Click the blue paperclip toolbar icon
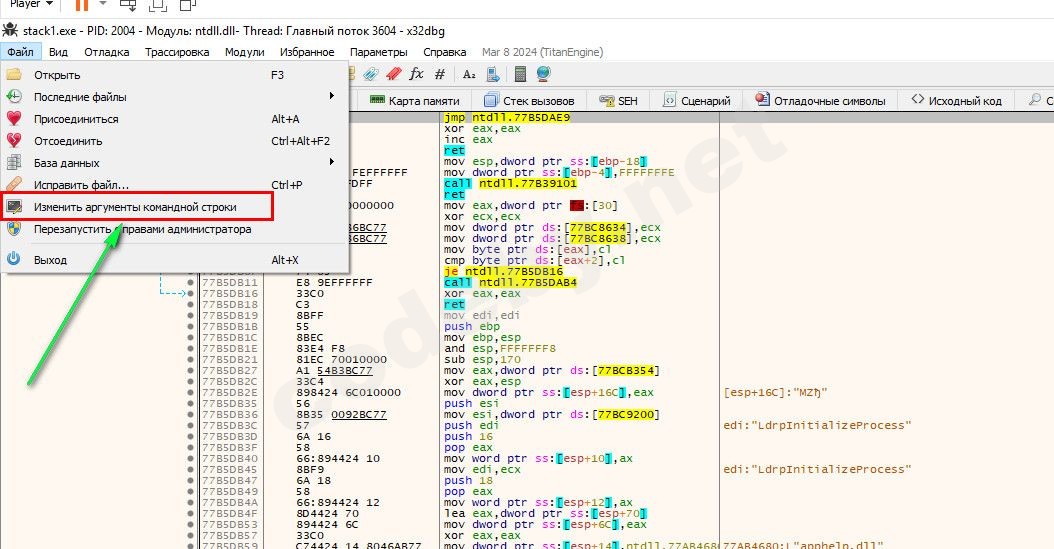Image resolution: width=1054 pixels, height=549 pixels. tap(371, 74)
